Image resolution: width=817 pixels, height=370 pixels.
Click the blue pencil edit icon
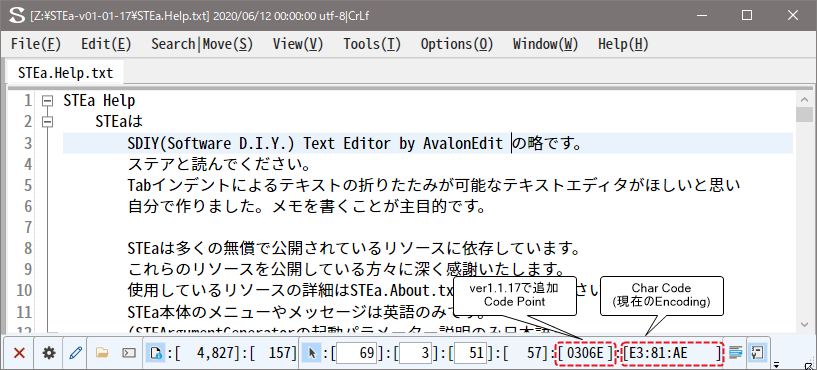[x=76, y=353]
